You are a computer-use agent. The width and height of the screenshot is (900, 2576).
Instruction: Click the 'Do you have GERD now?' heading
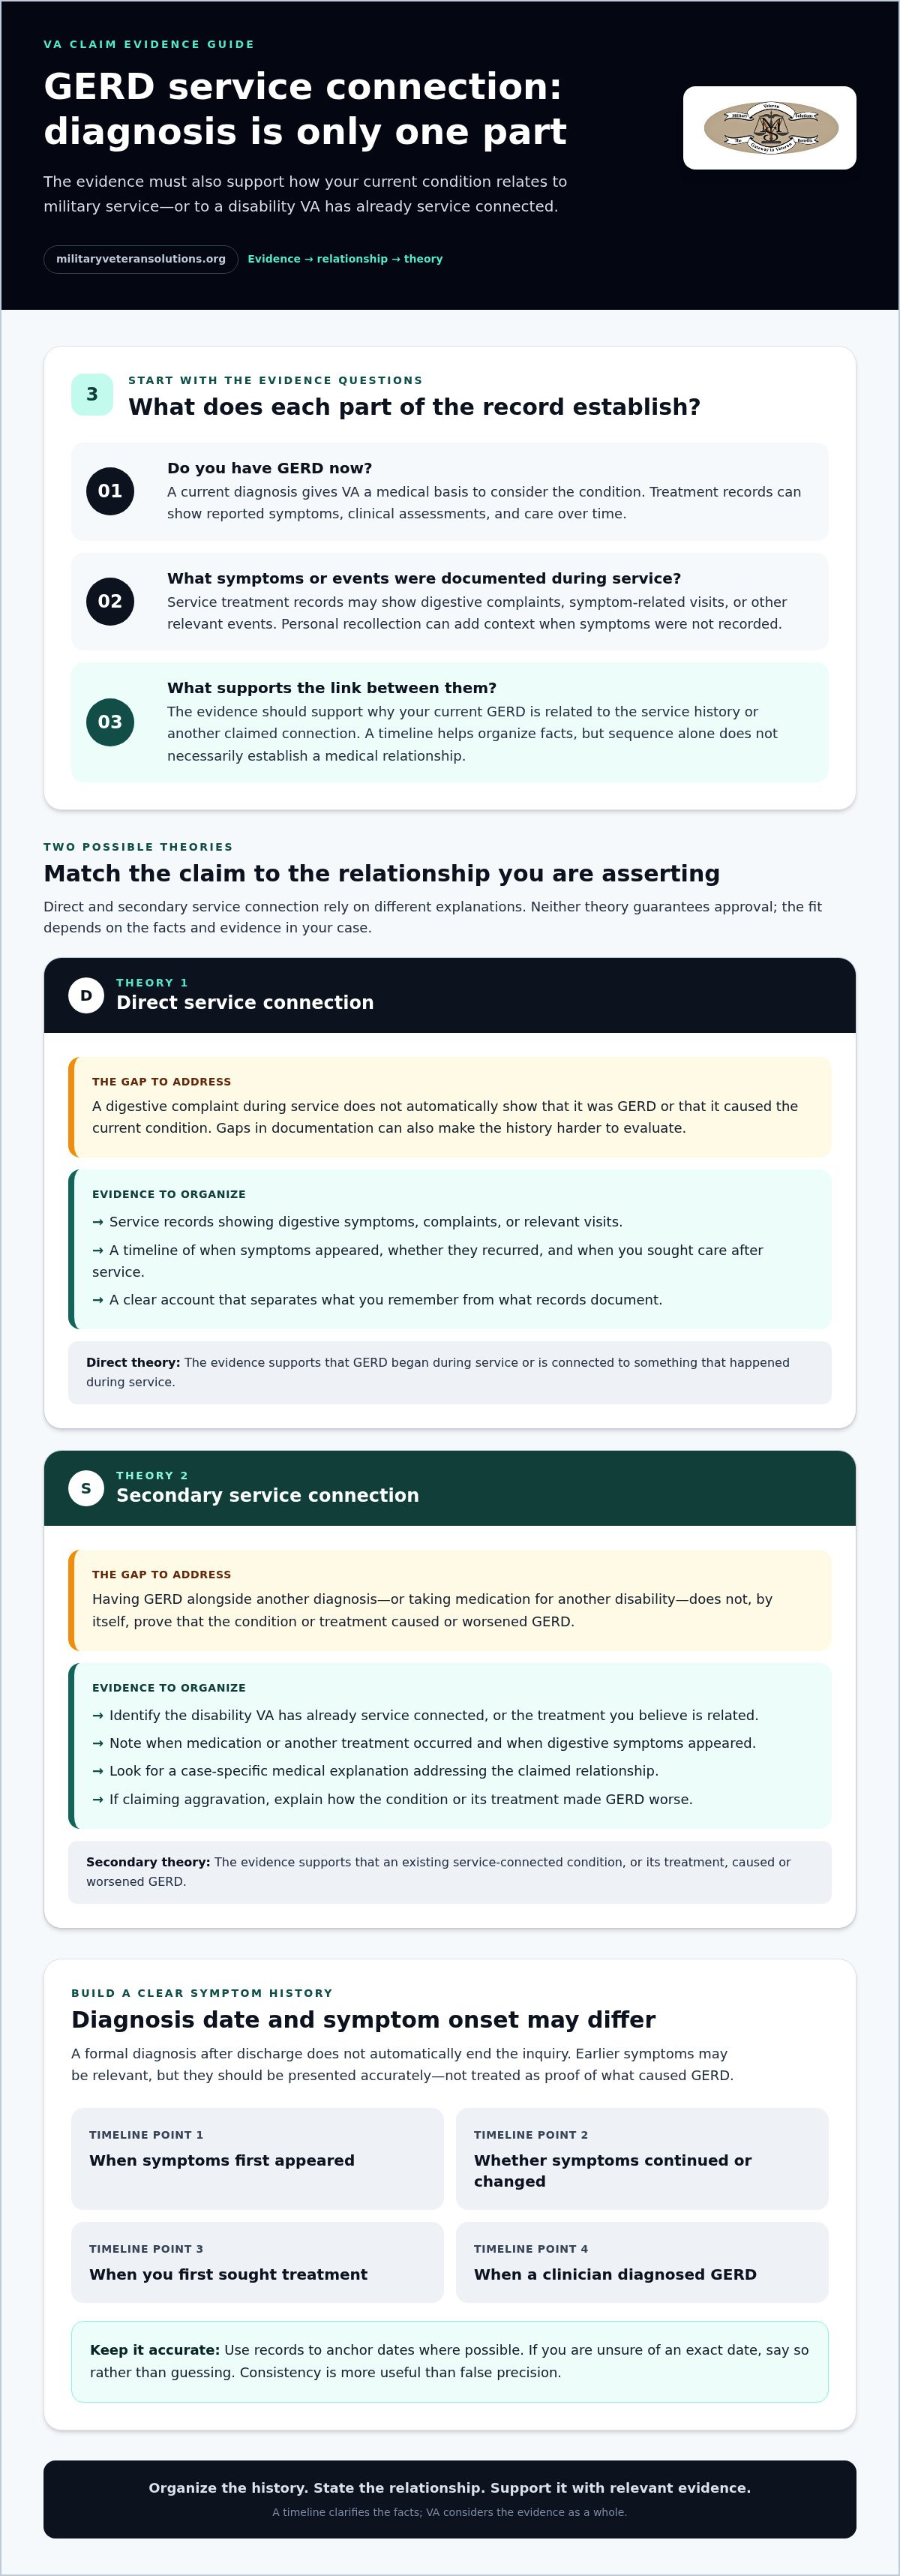pos(270,468)
